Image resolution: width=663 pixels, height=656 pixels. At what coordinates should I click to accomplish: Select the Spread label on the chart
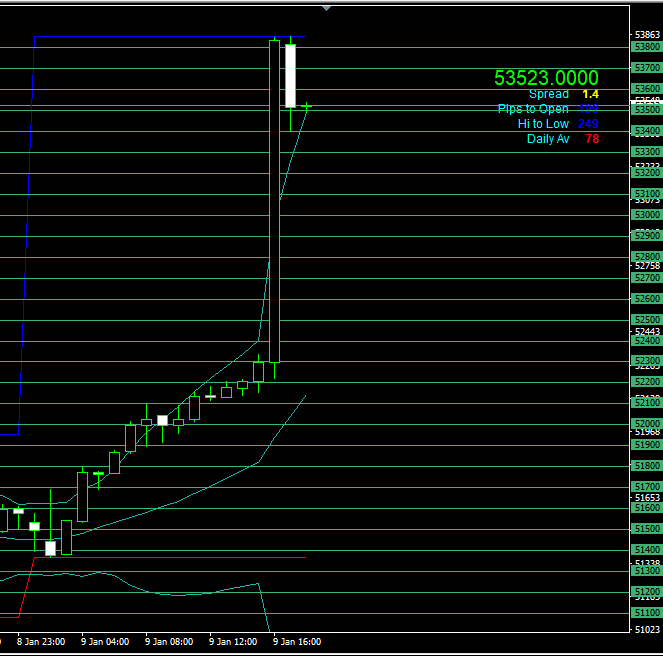pyautogui.click(x=549, y=94)
